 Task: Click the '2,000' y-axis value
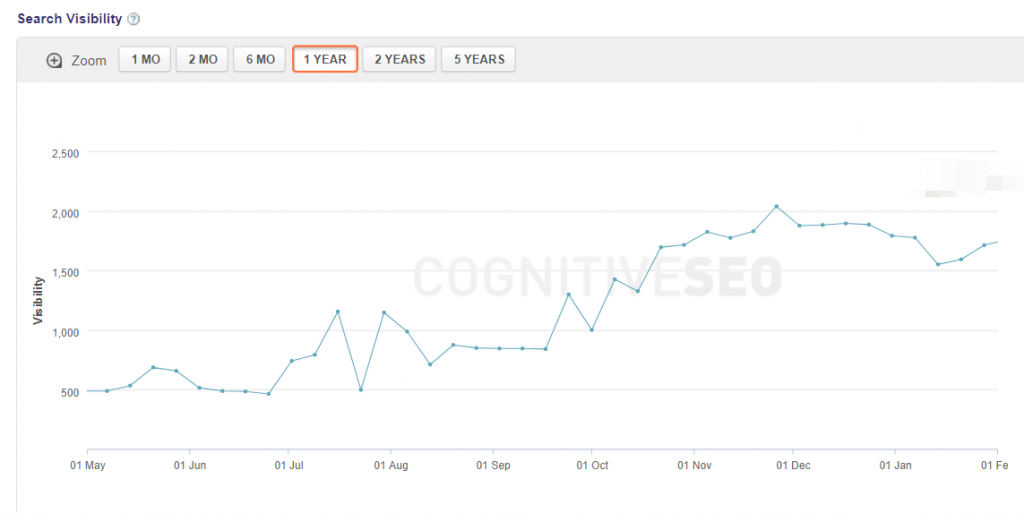[65, 213]
